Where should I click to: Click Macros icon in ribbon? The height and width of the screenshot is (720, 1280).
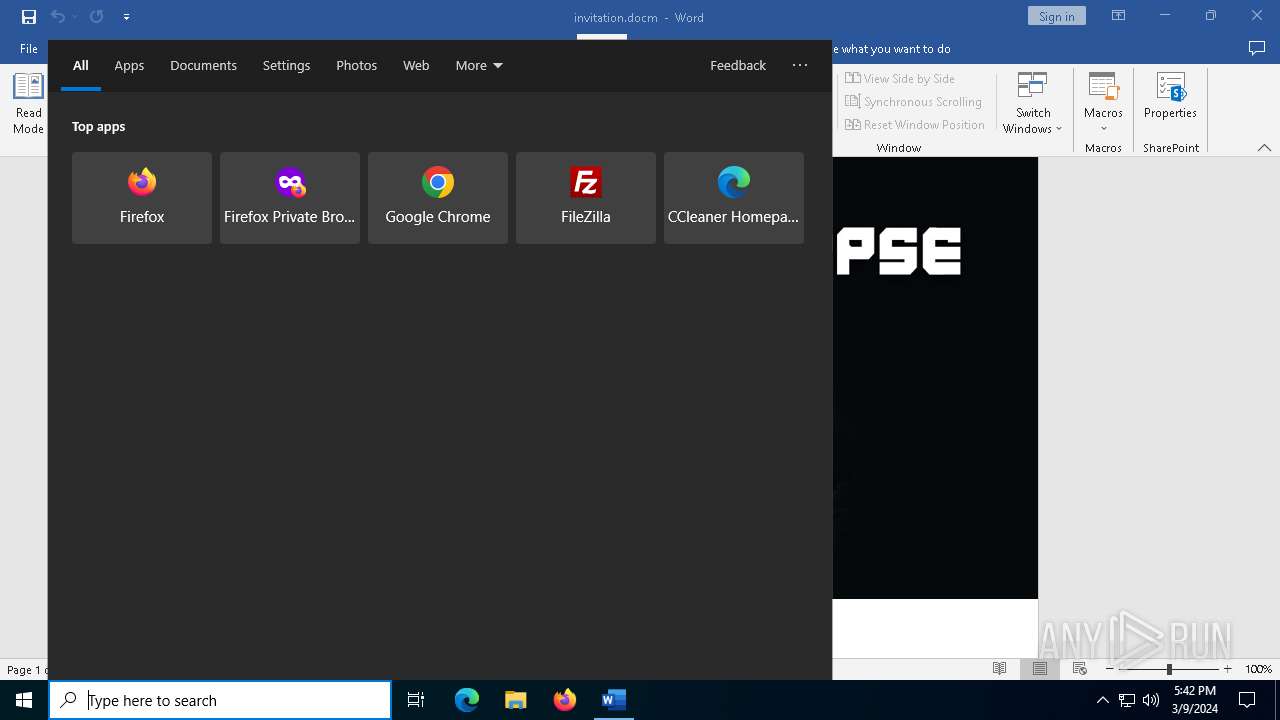(x=1103, y=88)
